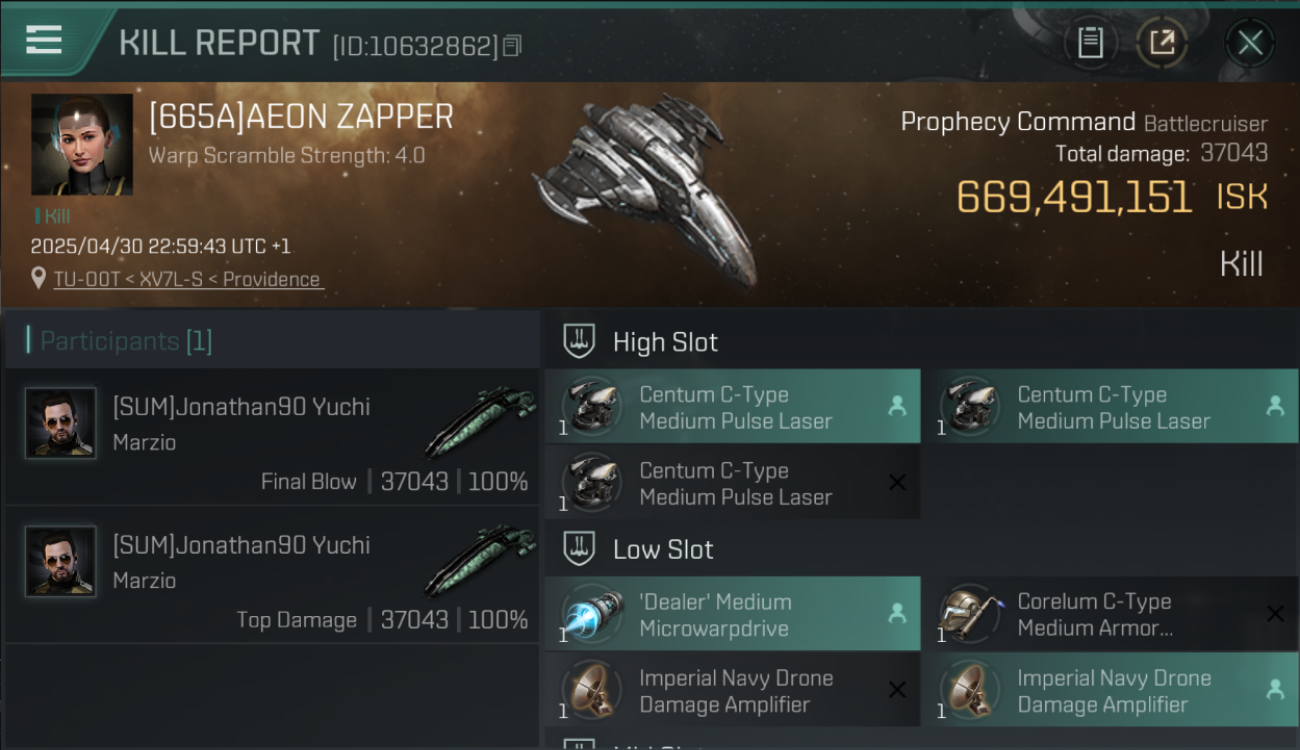Open the hamburger menu icon
The image size is (1300, 750).
(x=44, y=40)
